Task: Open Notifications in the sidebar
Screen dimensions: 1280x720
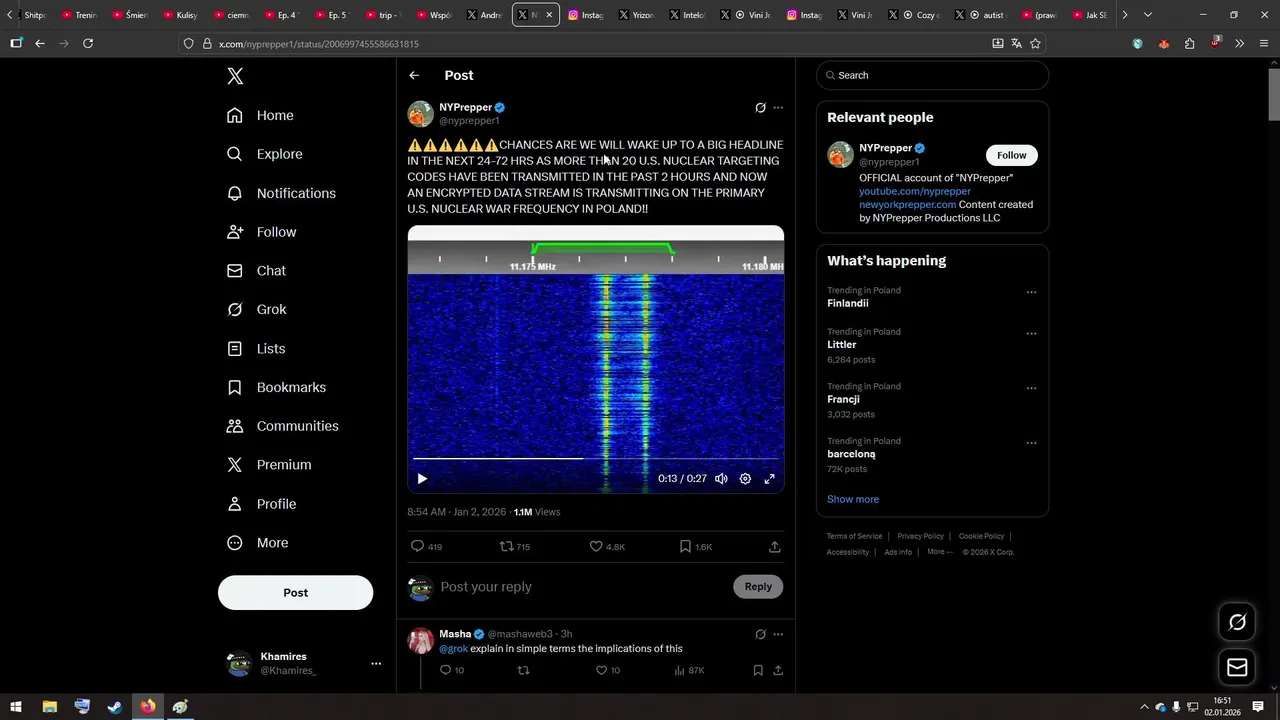Action: (281, 193)
